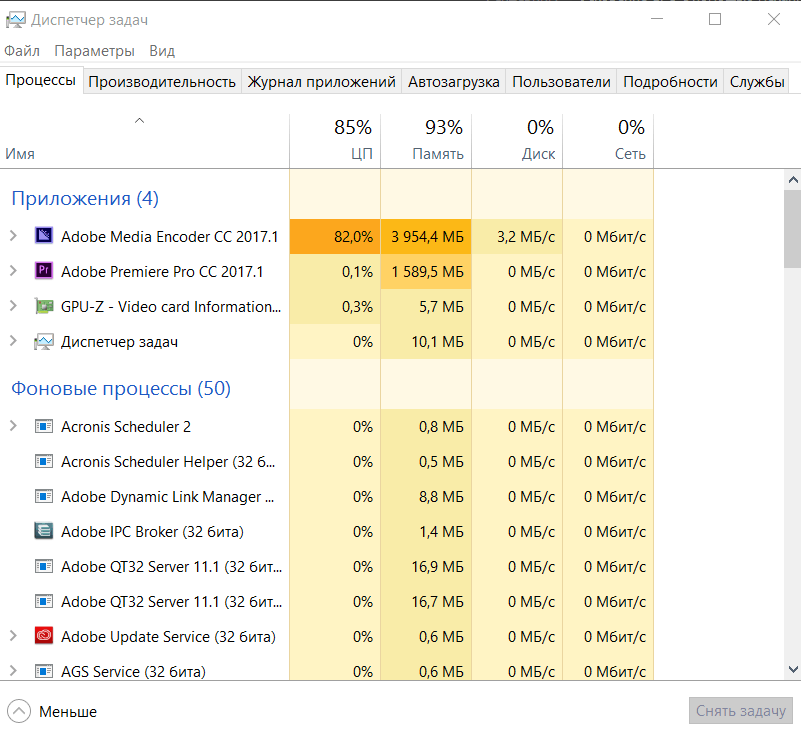Open the Подробности tab
The height and width of the screenshot is (730, 801).
point(670,82)
